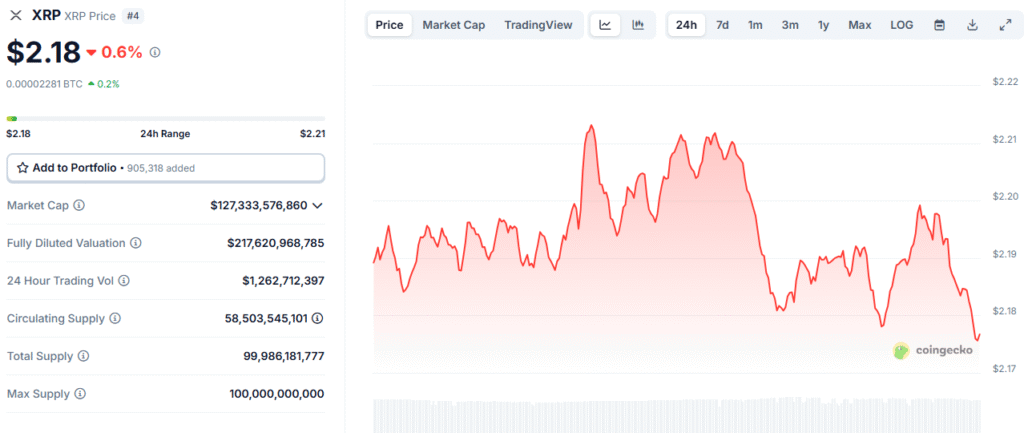This screenshot has height=433, width=1024.
Task: Click info icon after 58,503,545,101 value
Action: click(x=317, y=319)
